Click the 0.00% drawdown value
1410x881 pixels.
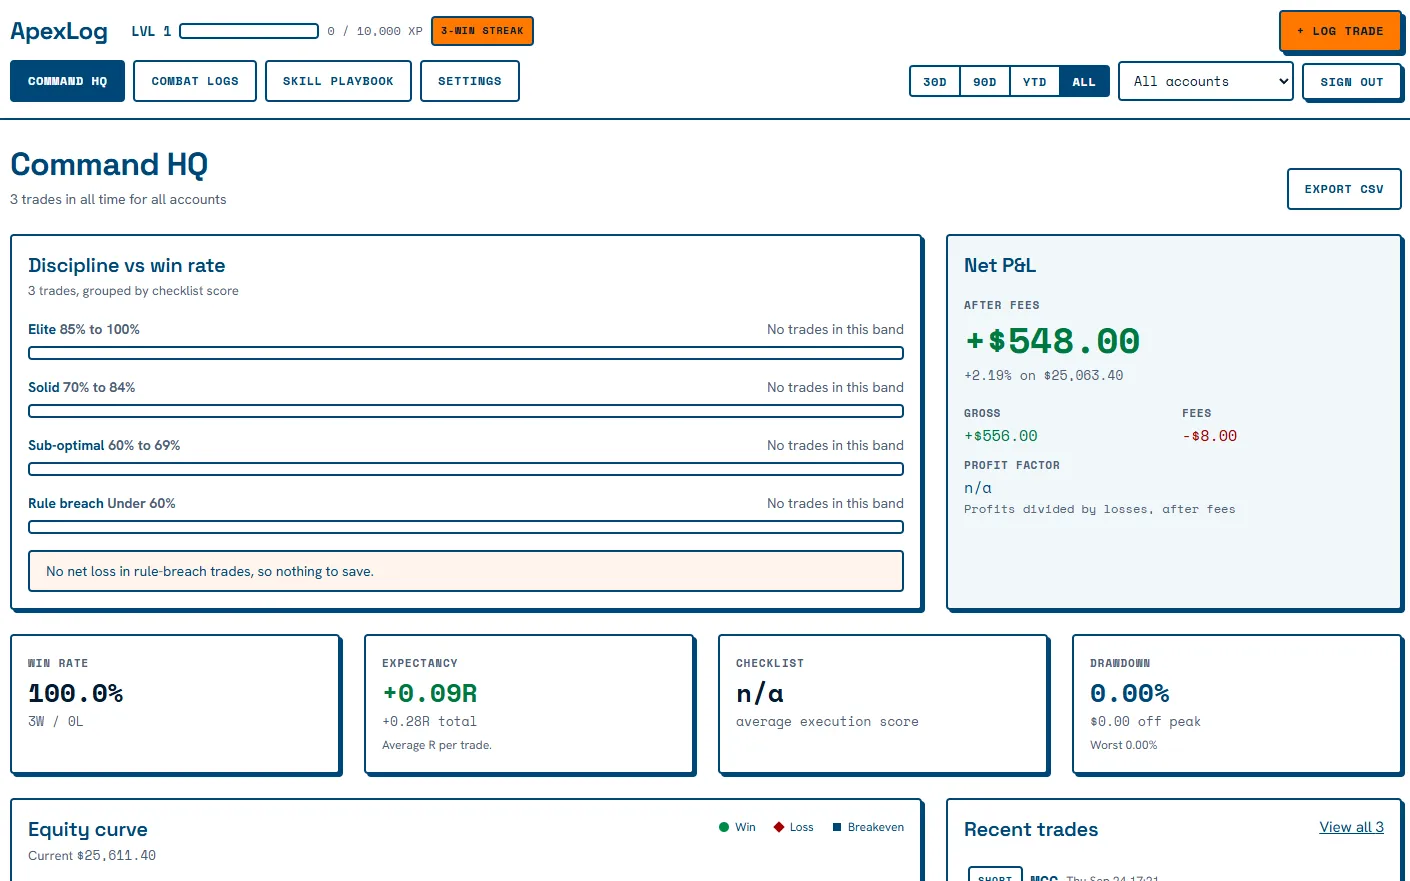1130,693
